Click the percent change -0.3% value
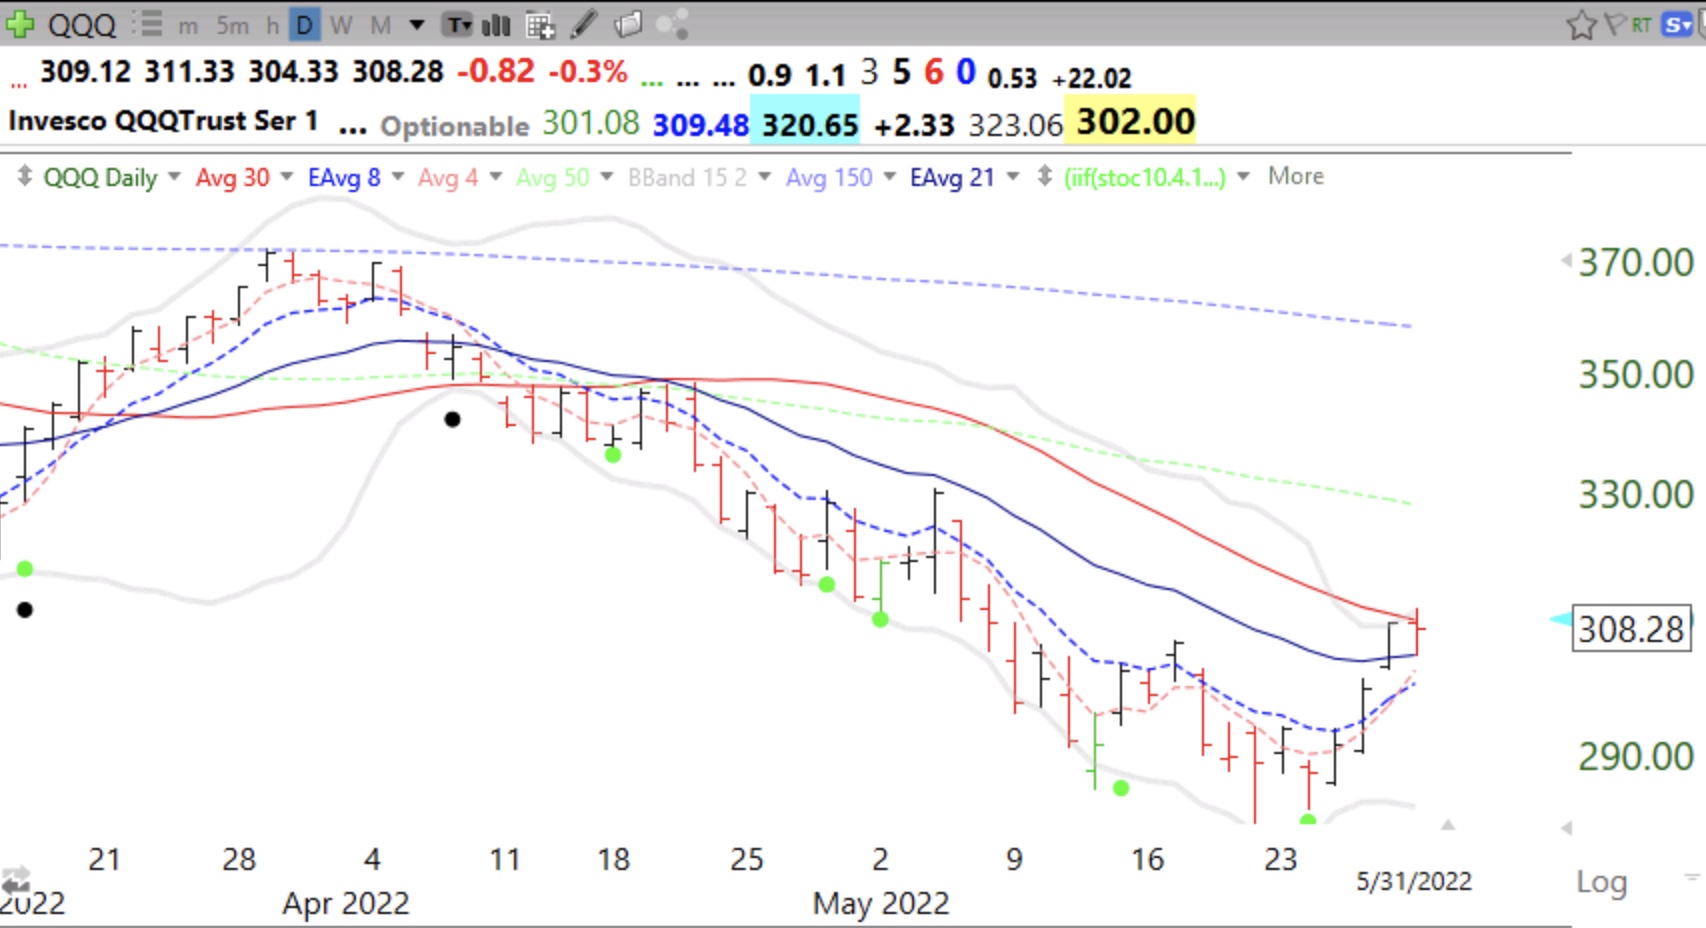The height and width of the screenshot is (928, 1706). tap(588, 72)
